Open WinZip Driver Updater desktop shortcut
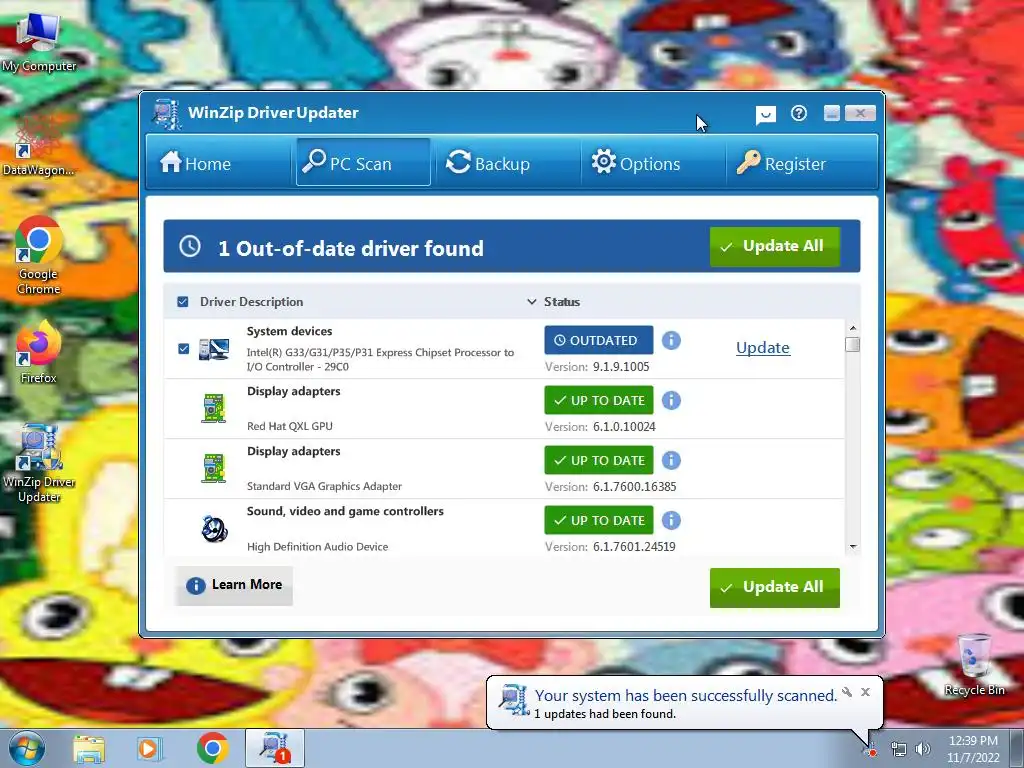Image resolution: width=1024 pixels, height=768 pixels. coord(39,464)
